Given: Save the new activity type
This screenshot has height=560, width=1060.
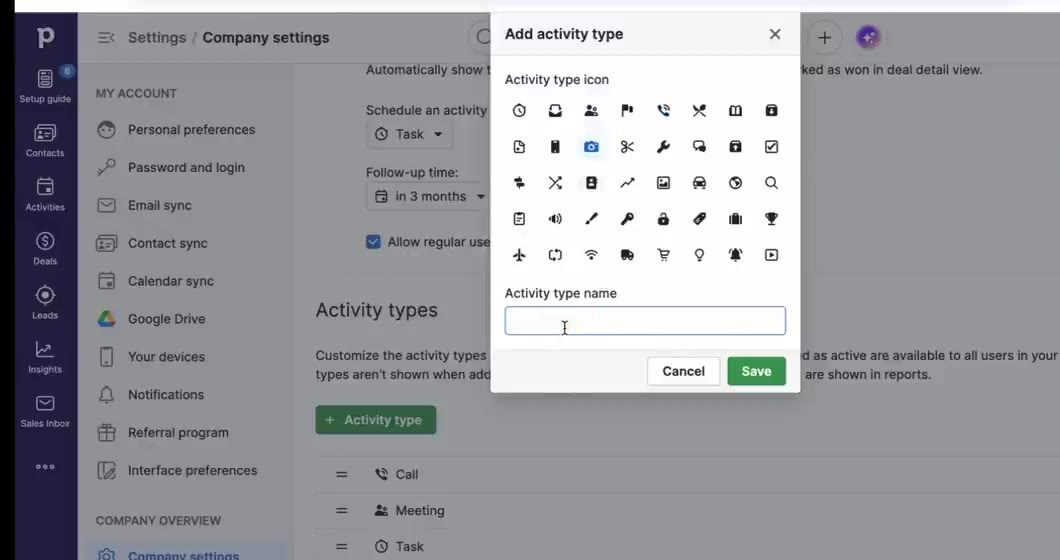Looking at the screenshot, I should [x=756, y=371].
